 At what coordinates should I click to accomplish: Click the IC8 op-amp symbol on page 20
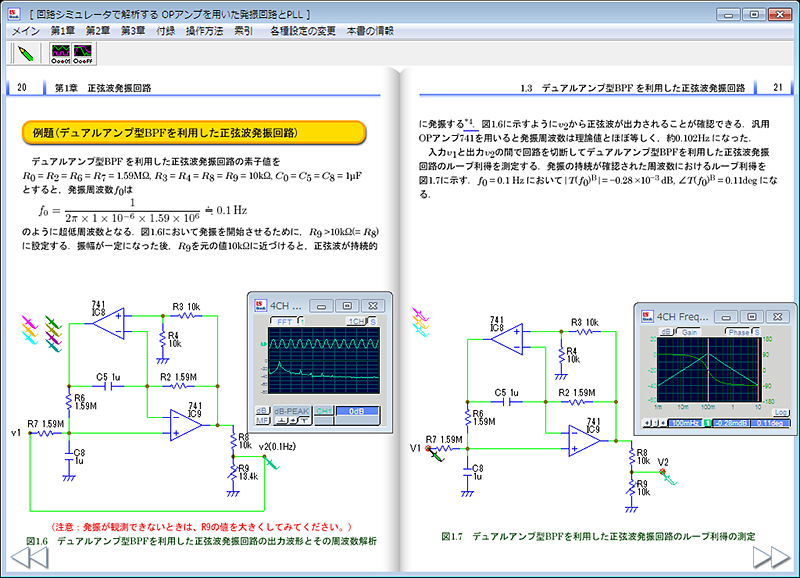(109, 323)
